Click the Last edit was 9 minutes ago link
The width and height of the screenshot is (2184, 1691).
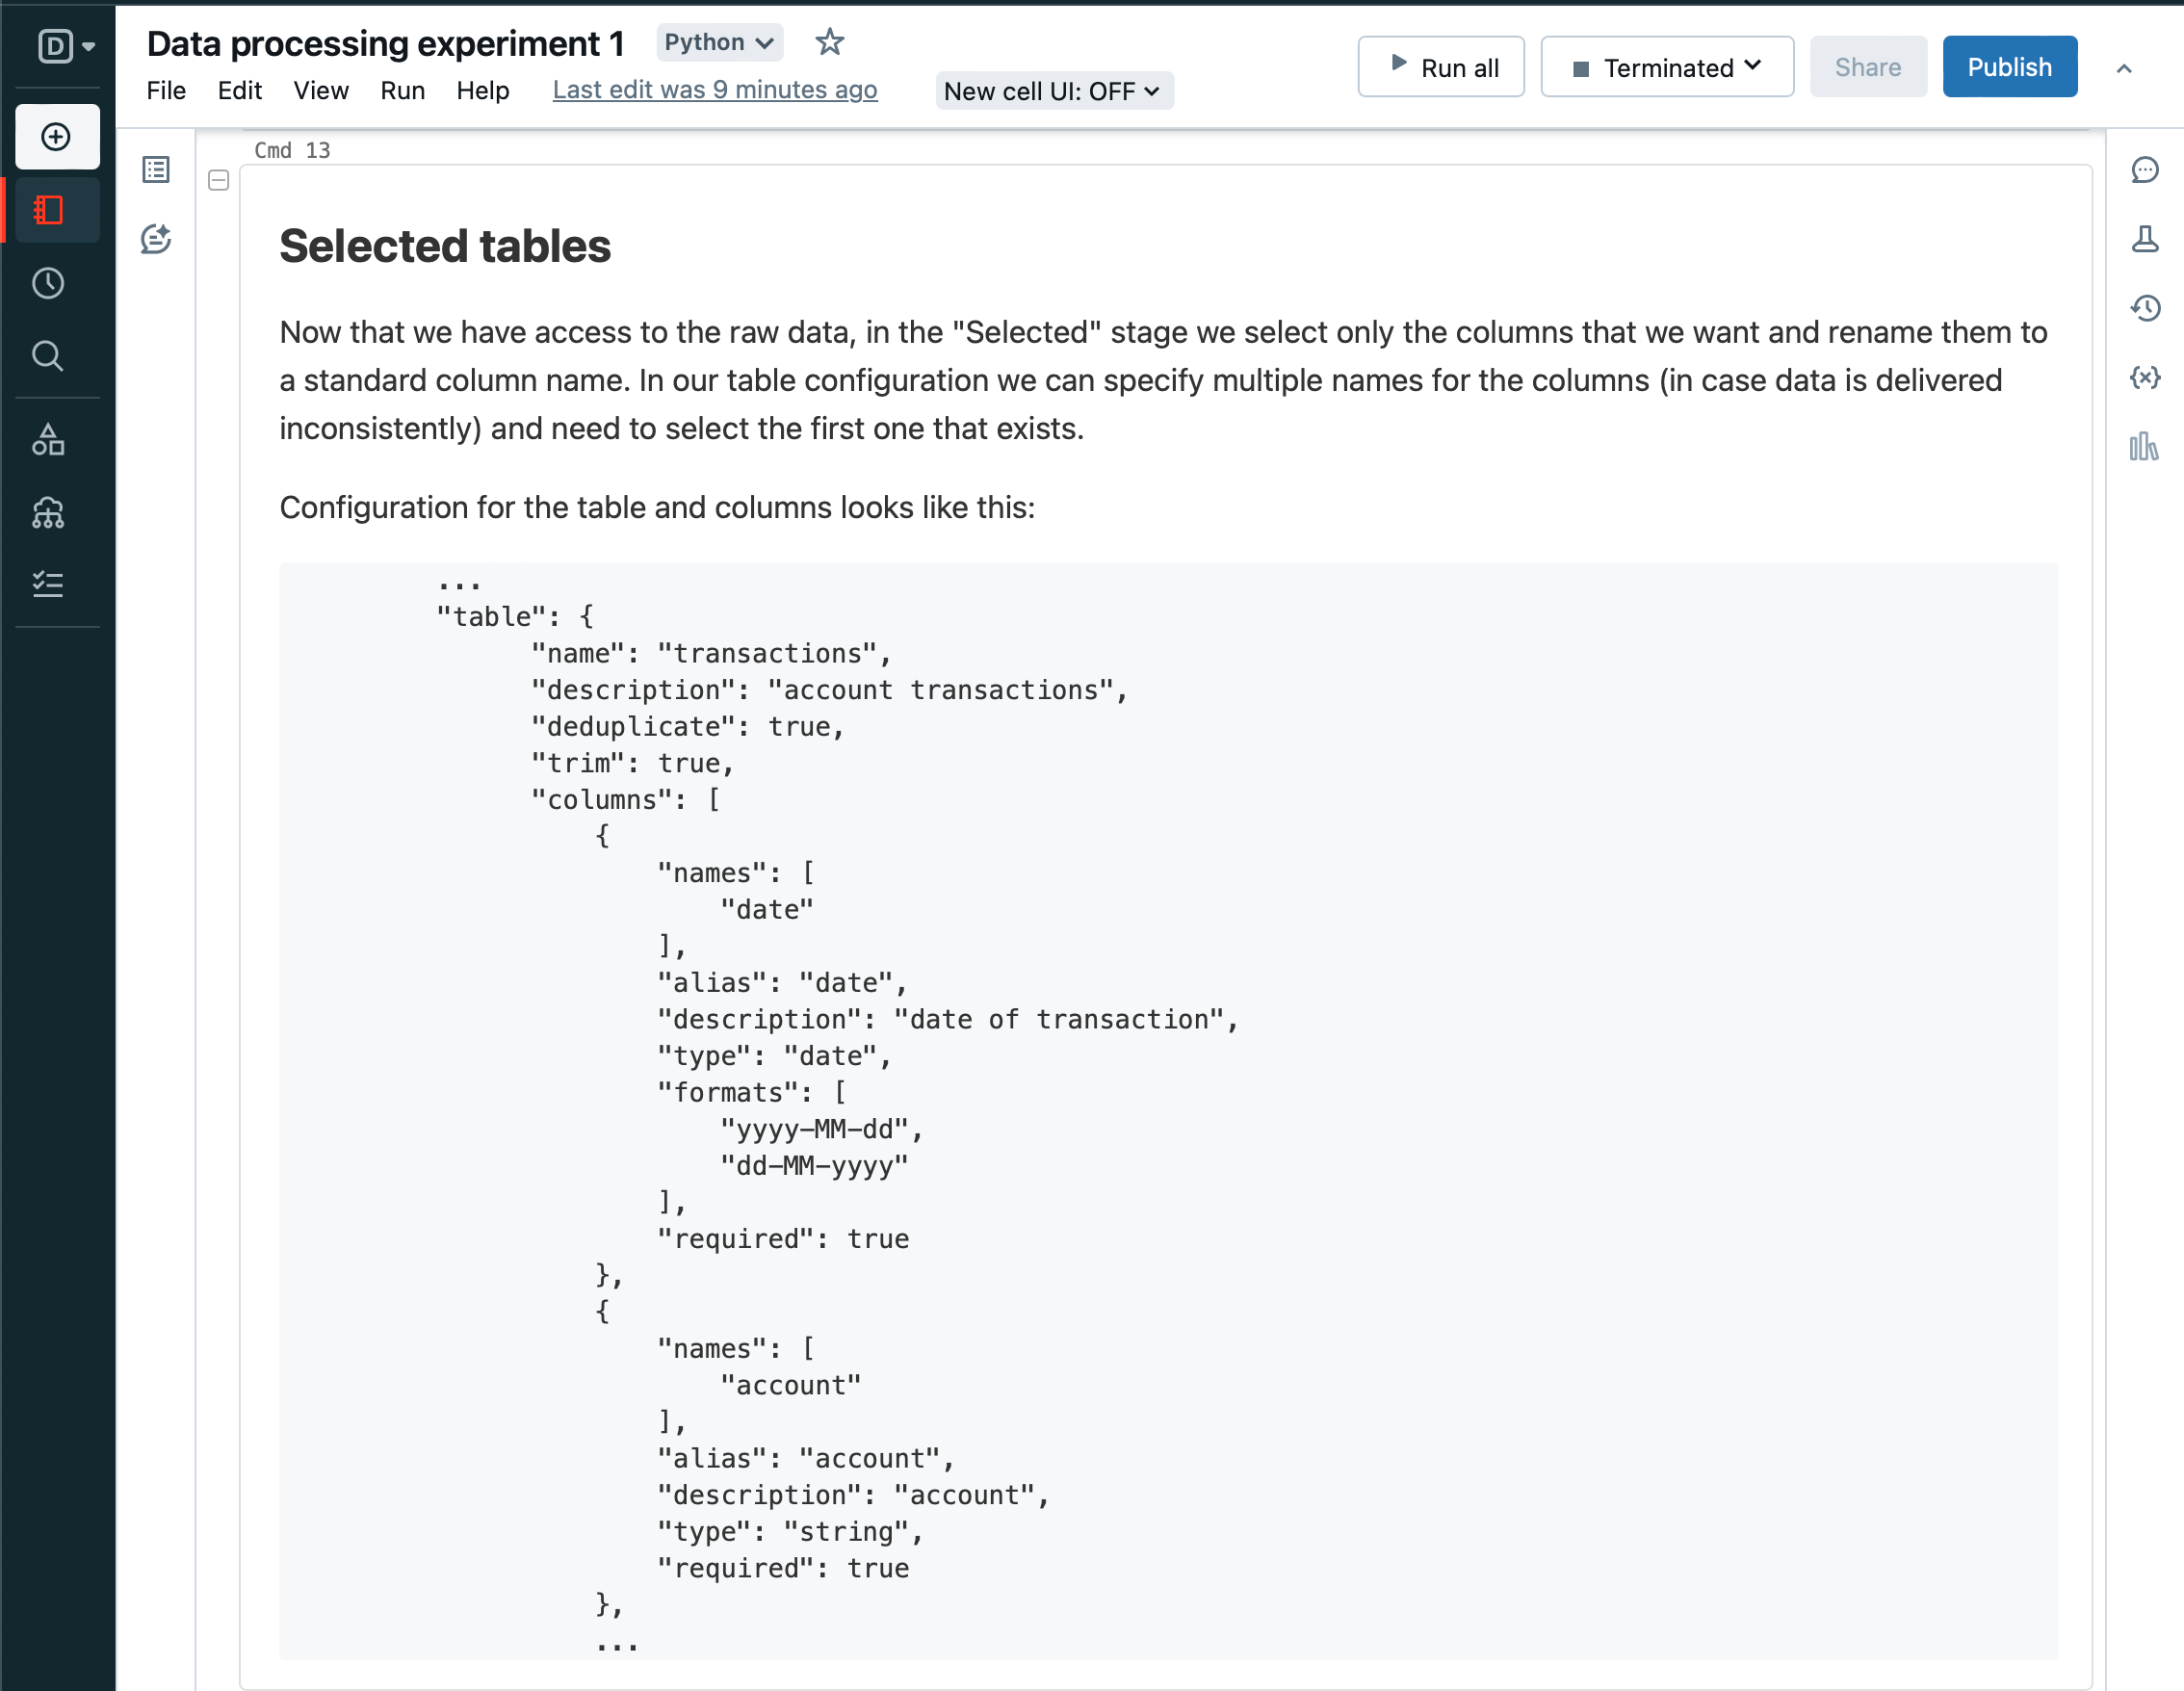point(714,90)
